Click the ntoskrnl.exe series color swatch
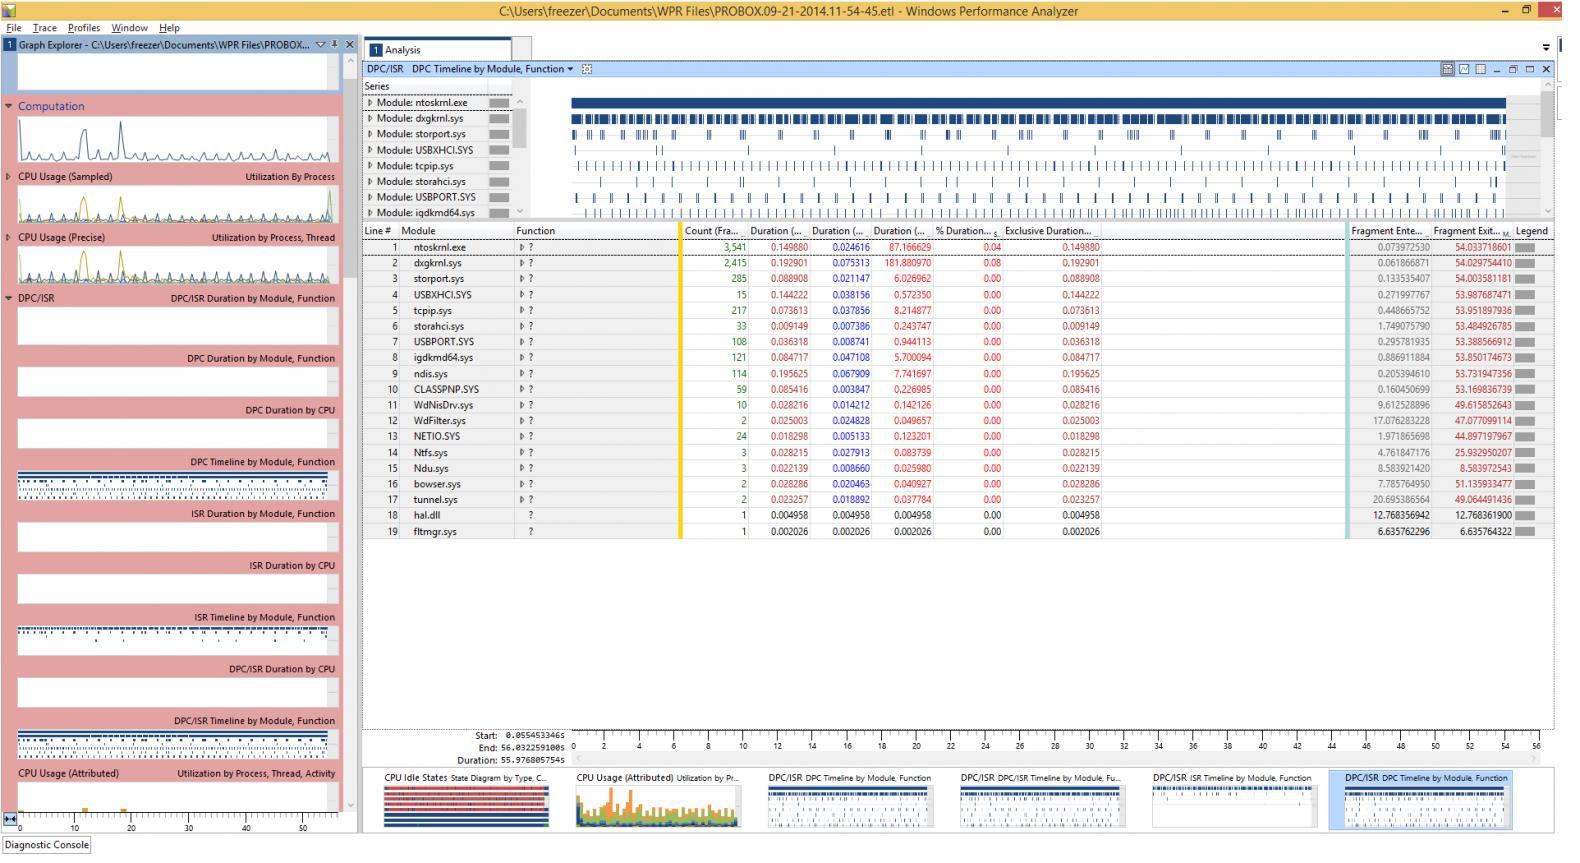The width and height of the screenshot is (1580, 863). [x=499, y=103]
